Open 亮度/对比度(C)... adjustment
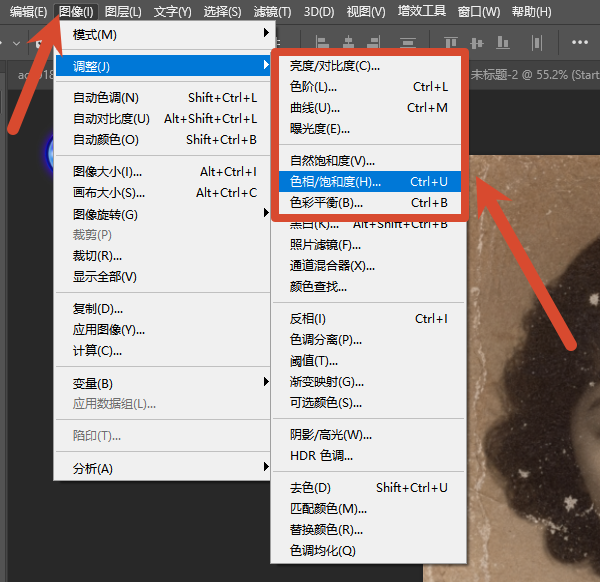Viewport: 600px width, 582px height. (370, 66)
